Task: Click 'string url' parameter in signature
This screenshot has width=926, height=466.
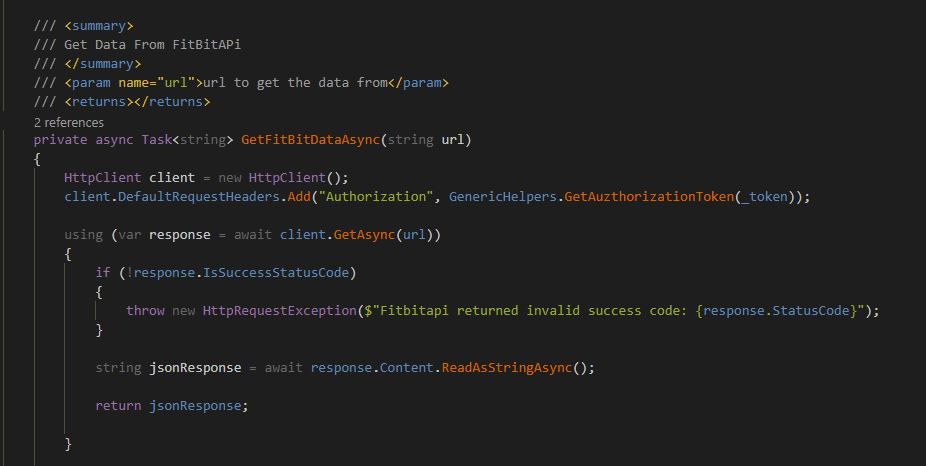Action: pos(425,140)
